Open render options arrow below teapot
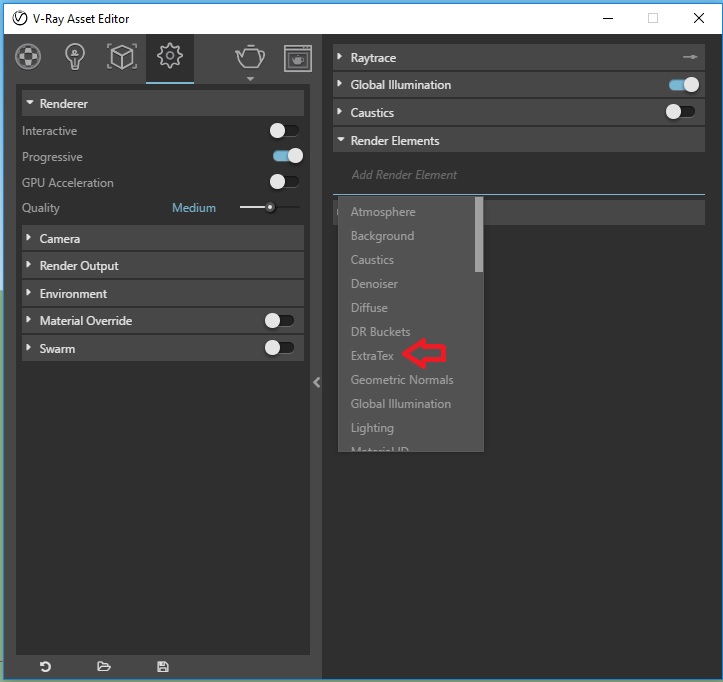 pos(250,79)
